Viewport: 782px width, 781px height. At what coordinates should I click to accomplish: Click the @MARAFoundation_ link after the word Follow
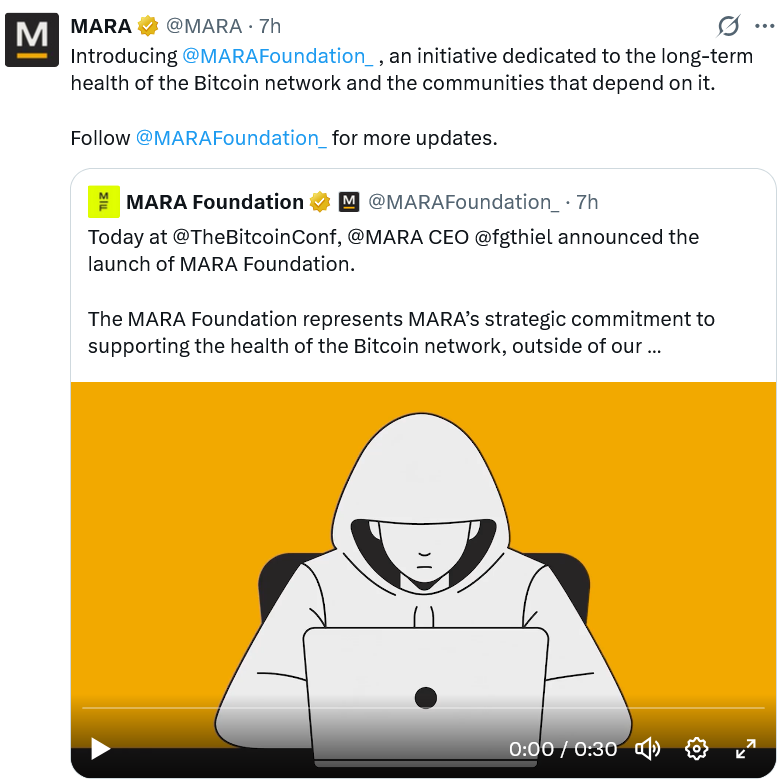click(230, 138)
